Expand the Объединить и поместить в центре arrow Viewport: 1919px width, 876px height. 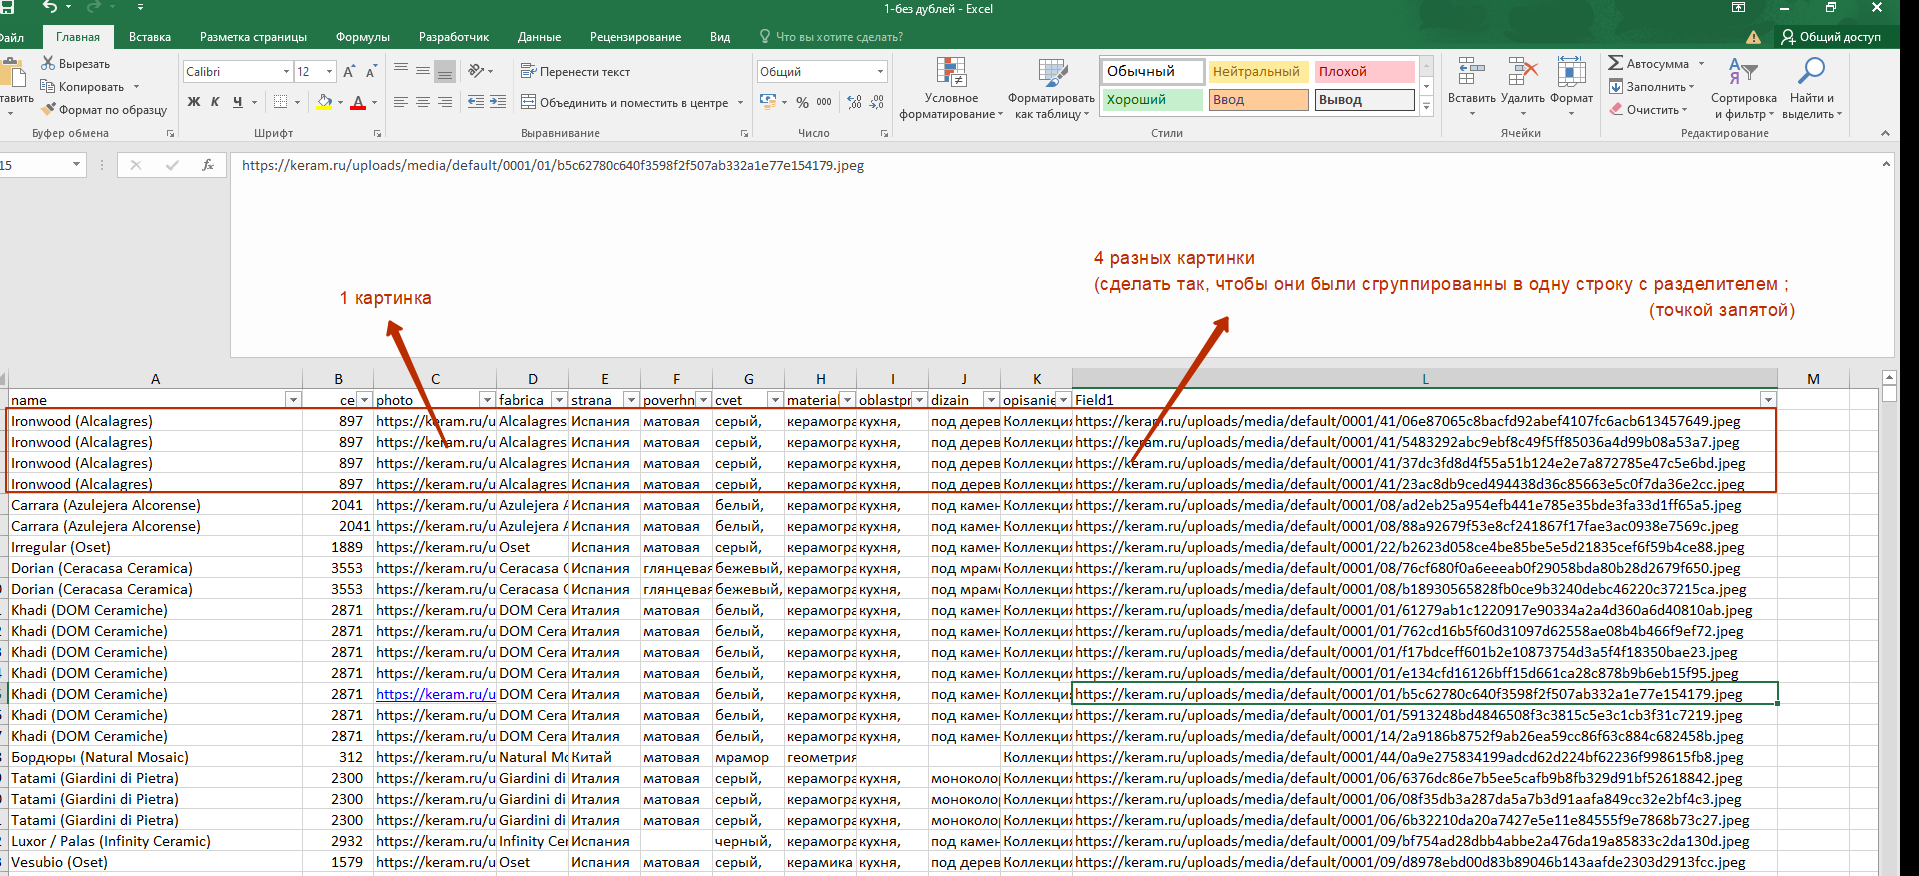coord(741,102)
